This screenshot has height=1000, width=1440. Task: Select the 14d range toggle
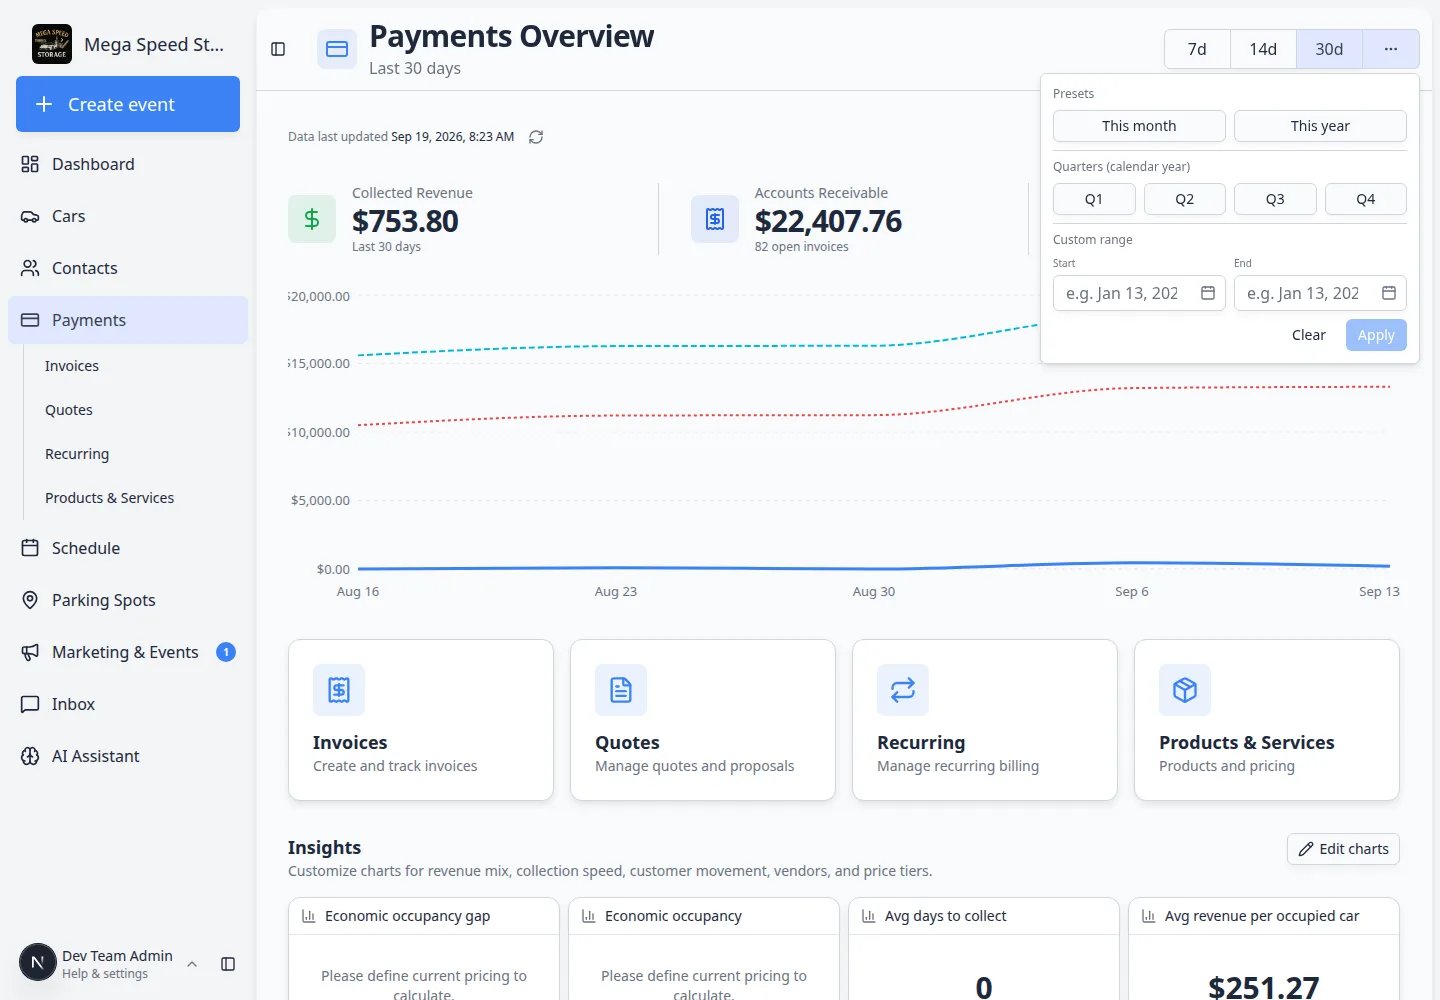point(1263,49)
